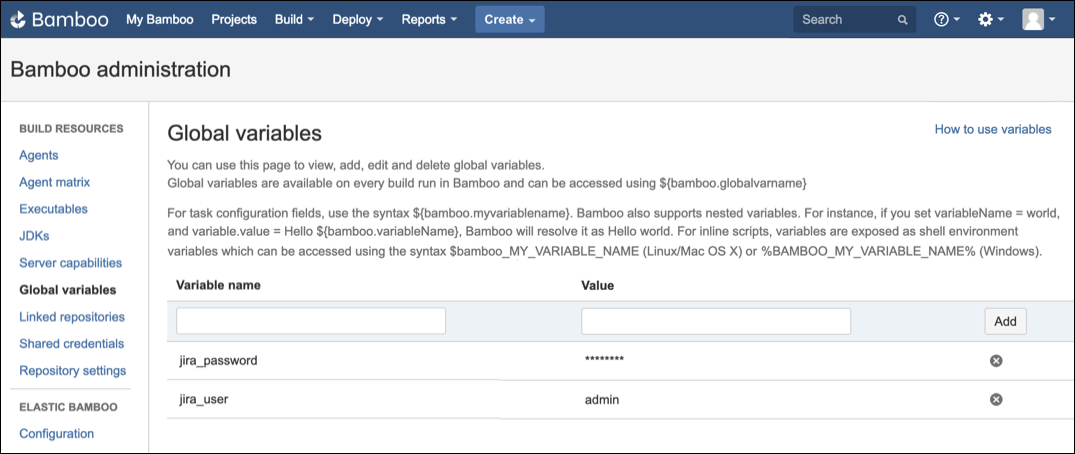The image size is (1075, 454).
Task: Focus the Value input field
Action: 715,321
